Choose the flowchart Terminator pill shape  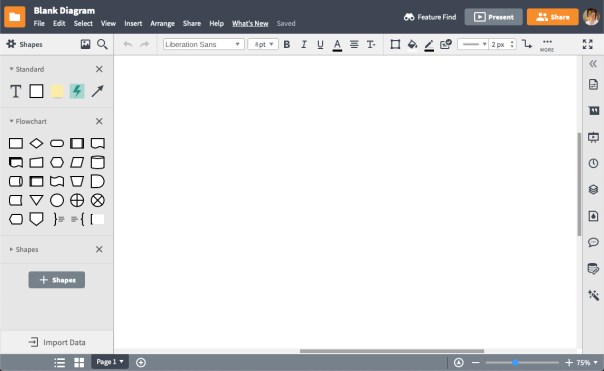pyautogui.click(x=57, y=143)
